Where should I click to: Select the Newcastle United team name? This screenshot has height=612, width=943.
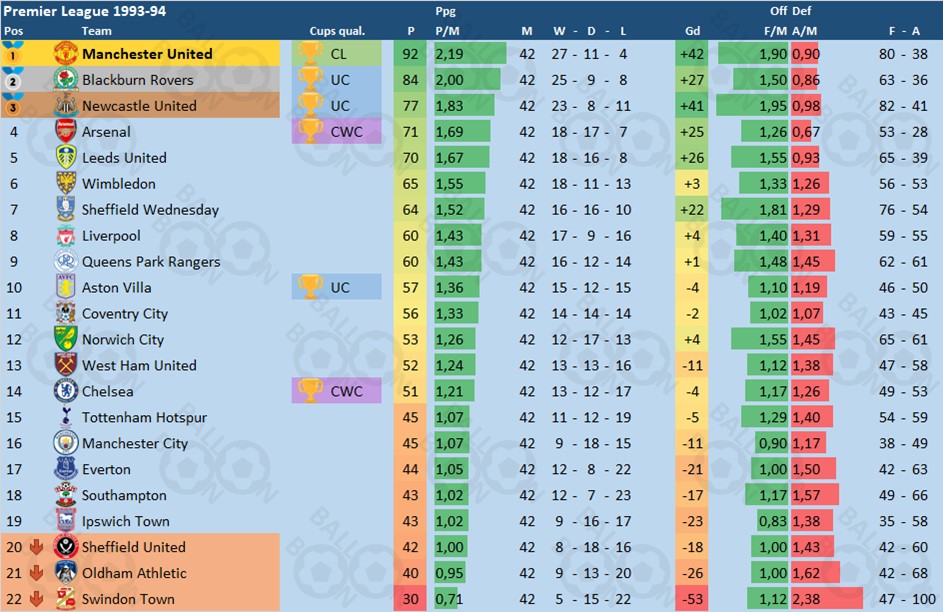coord(139,106)
